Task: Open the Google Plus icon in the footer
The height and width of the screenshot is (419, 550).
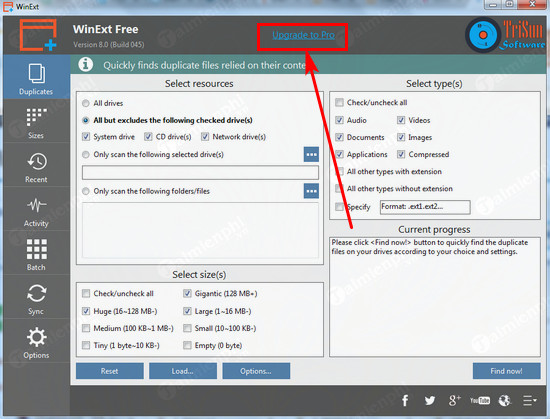Action: (x=454, y=400)
